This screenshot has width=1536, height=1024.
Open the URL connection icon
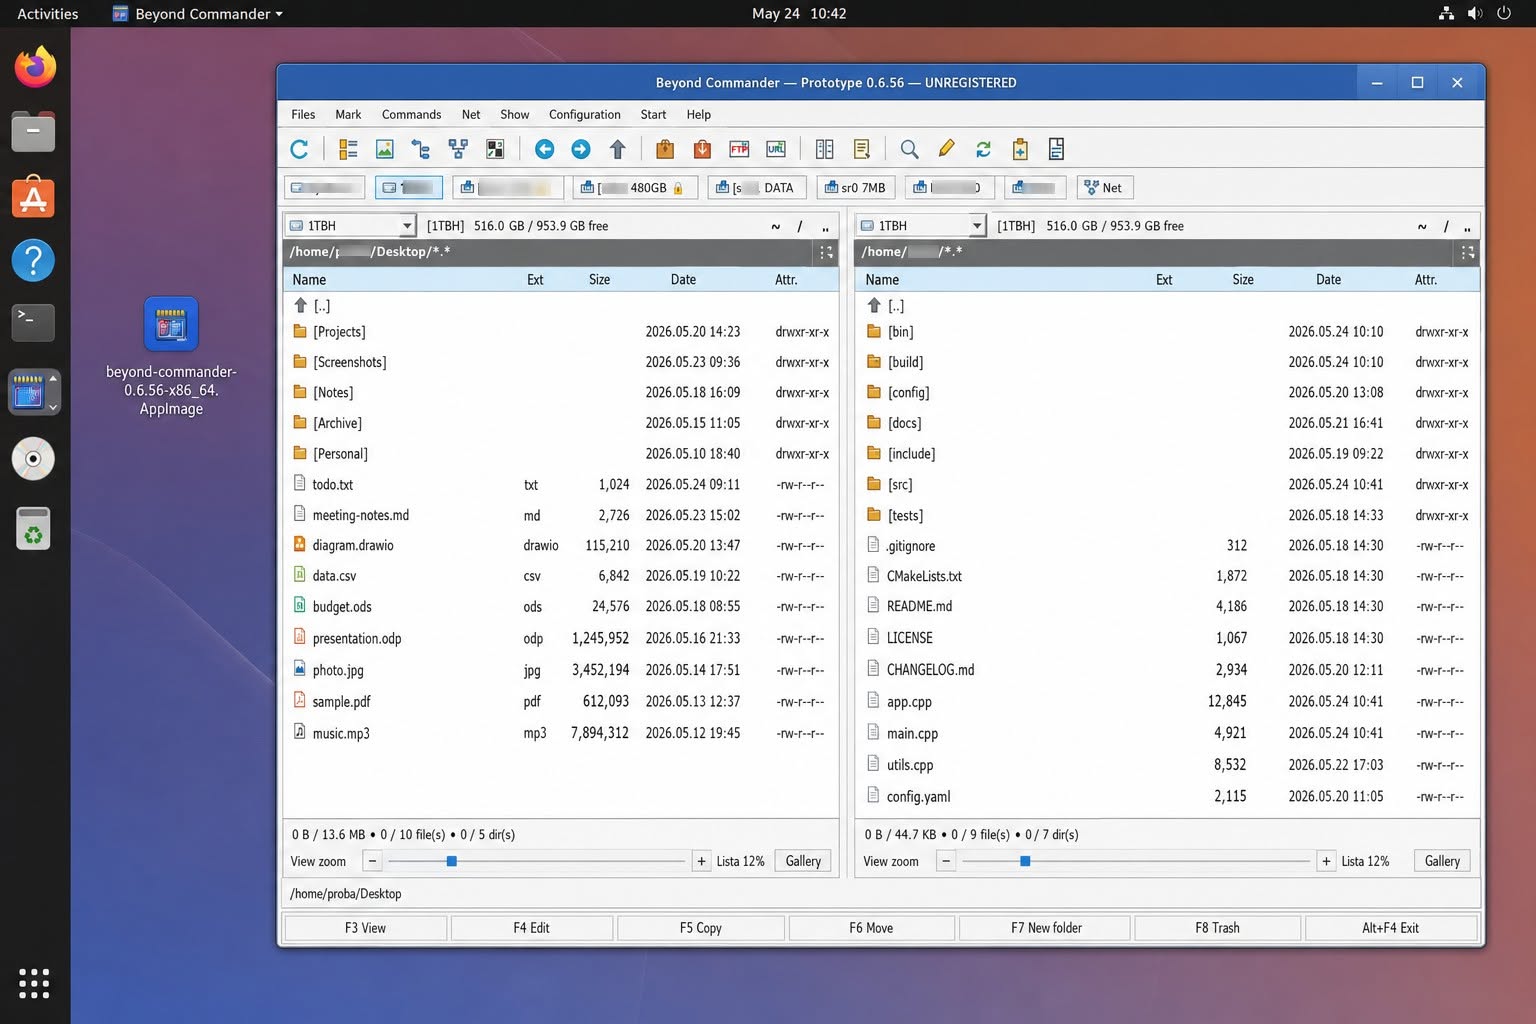coord(776,150)
